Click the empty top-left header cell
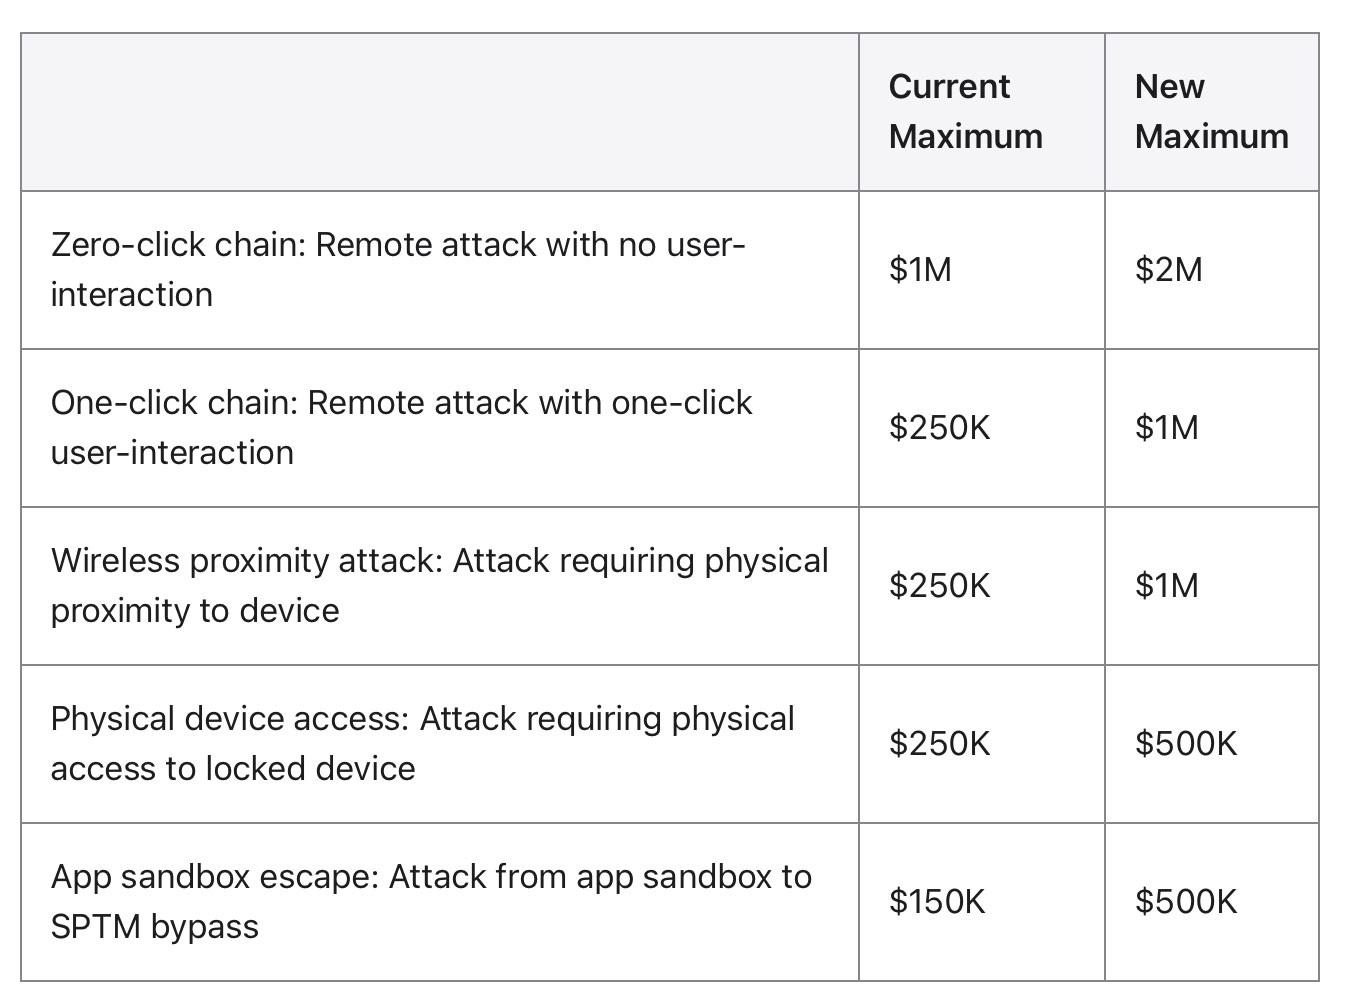Screen dimensions: 1352x1006 click(x=440, y=111)
